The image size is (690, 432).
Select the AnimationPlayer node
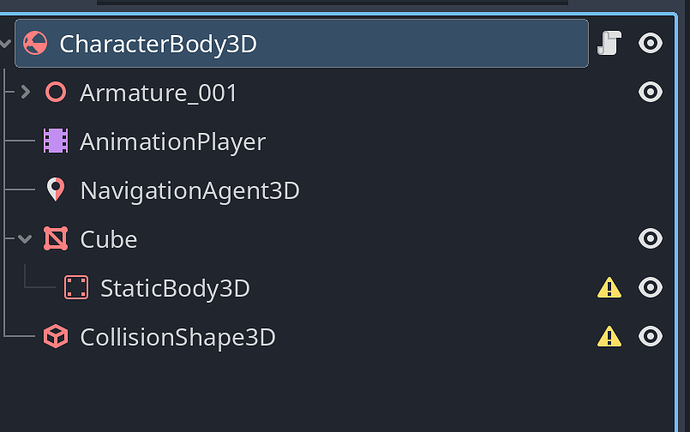pos(172,142)
